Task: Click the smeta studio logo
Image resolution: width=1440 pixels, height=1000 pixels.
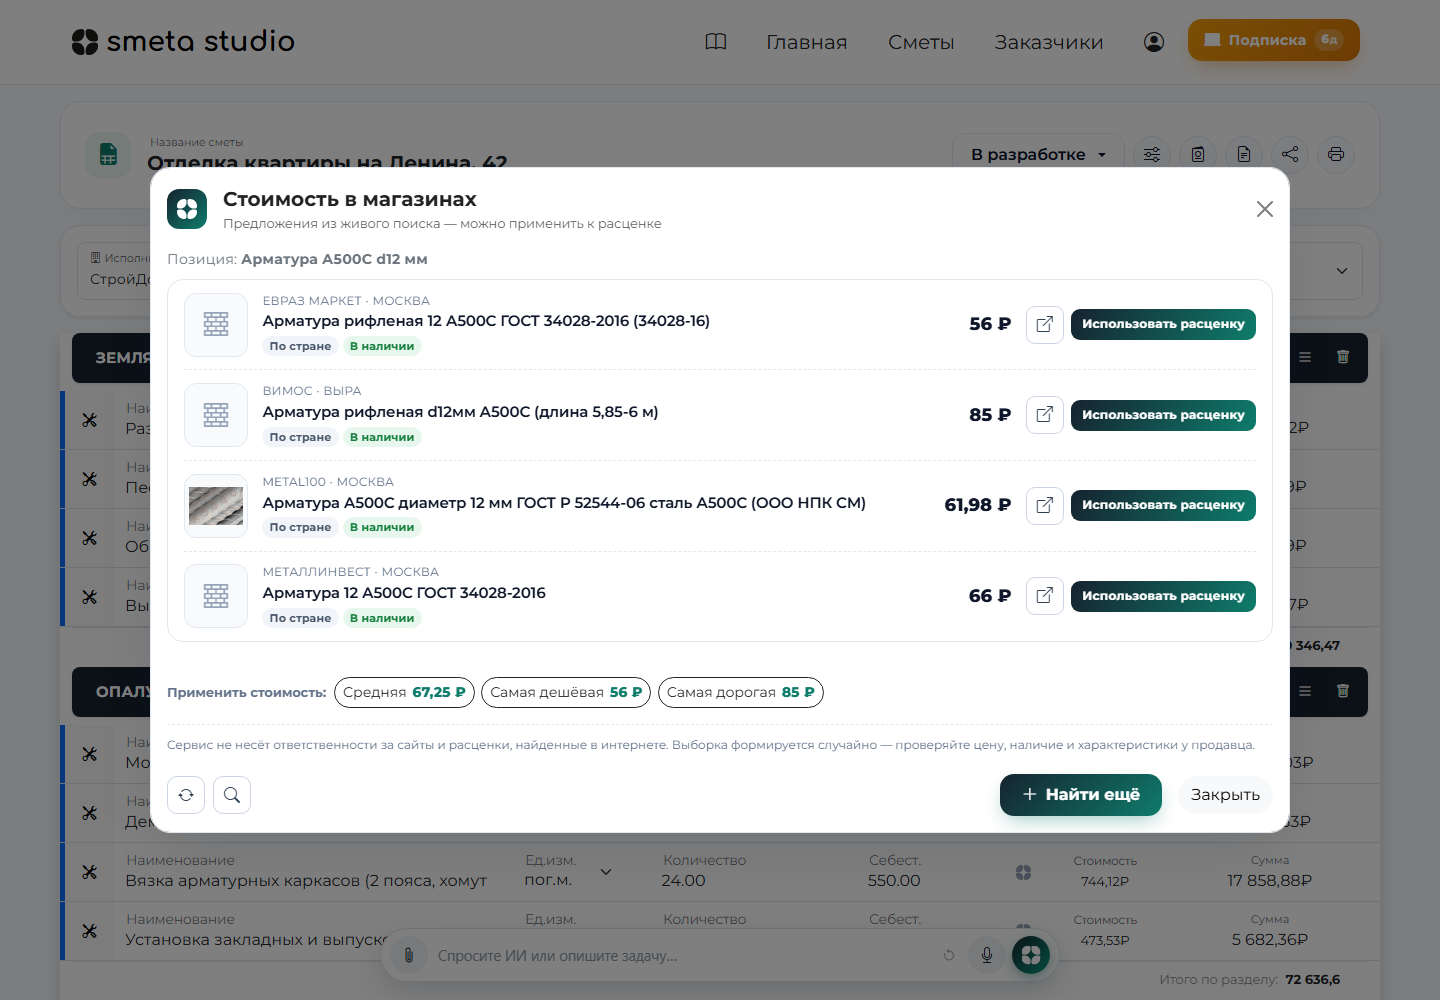Action: coord(183,41)
